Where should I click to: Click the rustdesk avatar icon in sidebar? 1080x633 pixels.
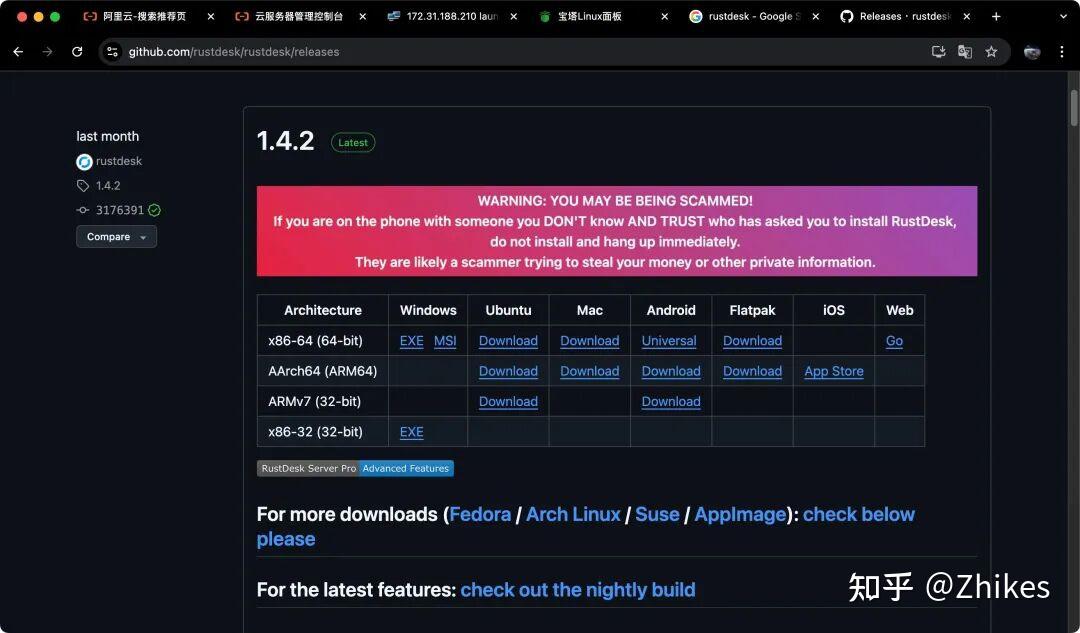[x=84, y=162]
